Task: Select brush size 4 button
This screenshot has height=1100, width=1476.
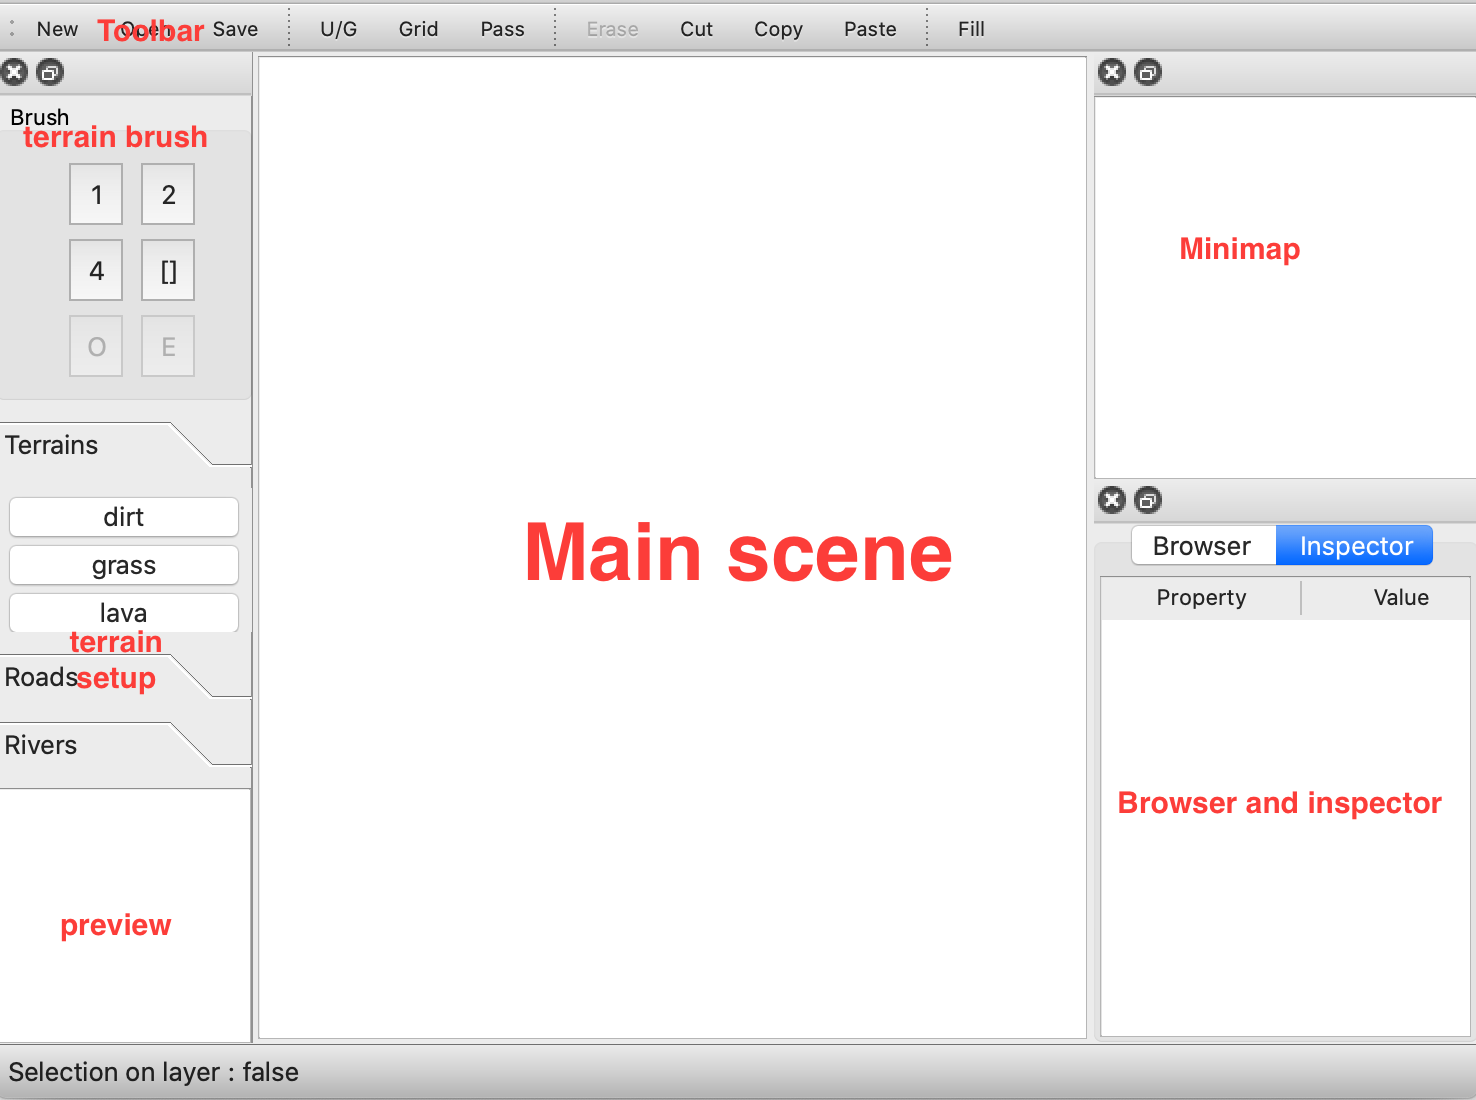Action: (96, 271)
